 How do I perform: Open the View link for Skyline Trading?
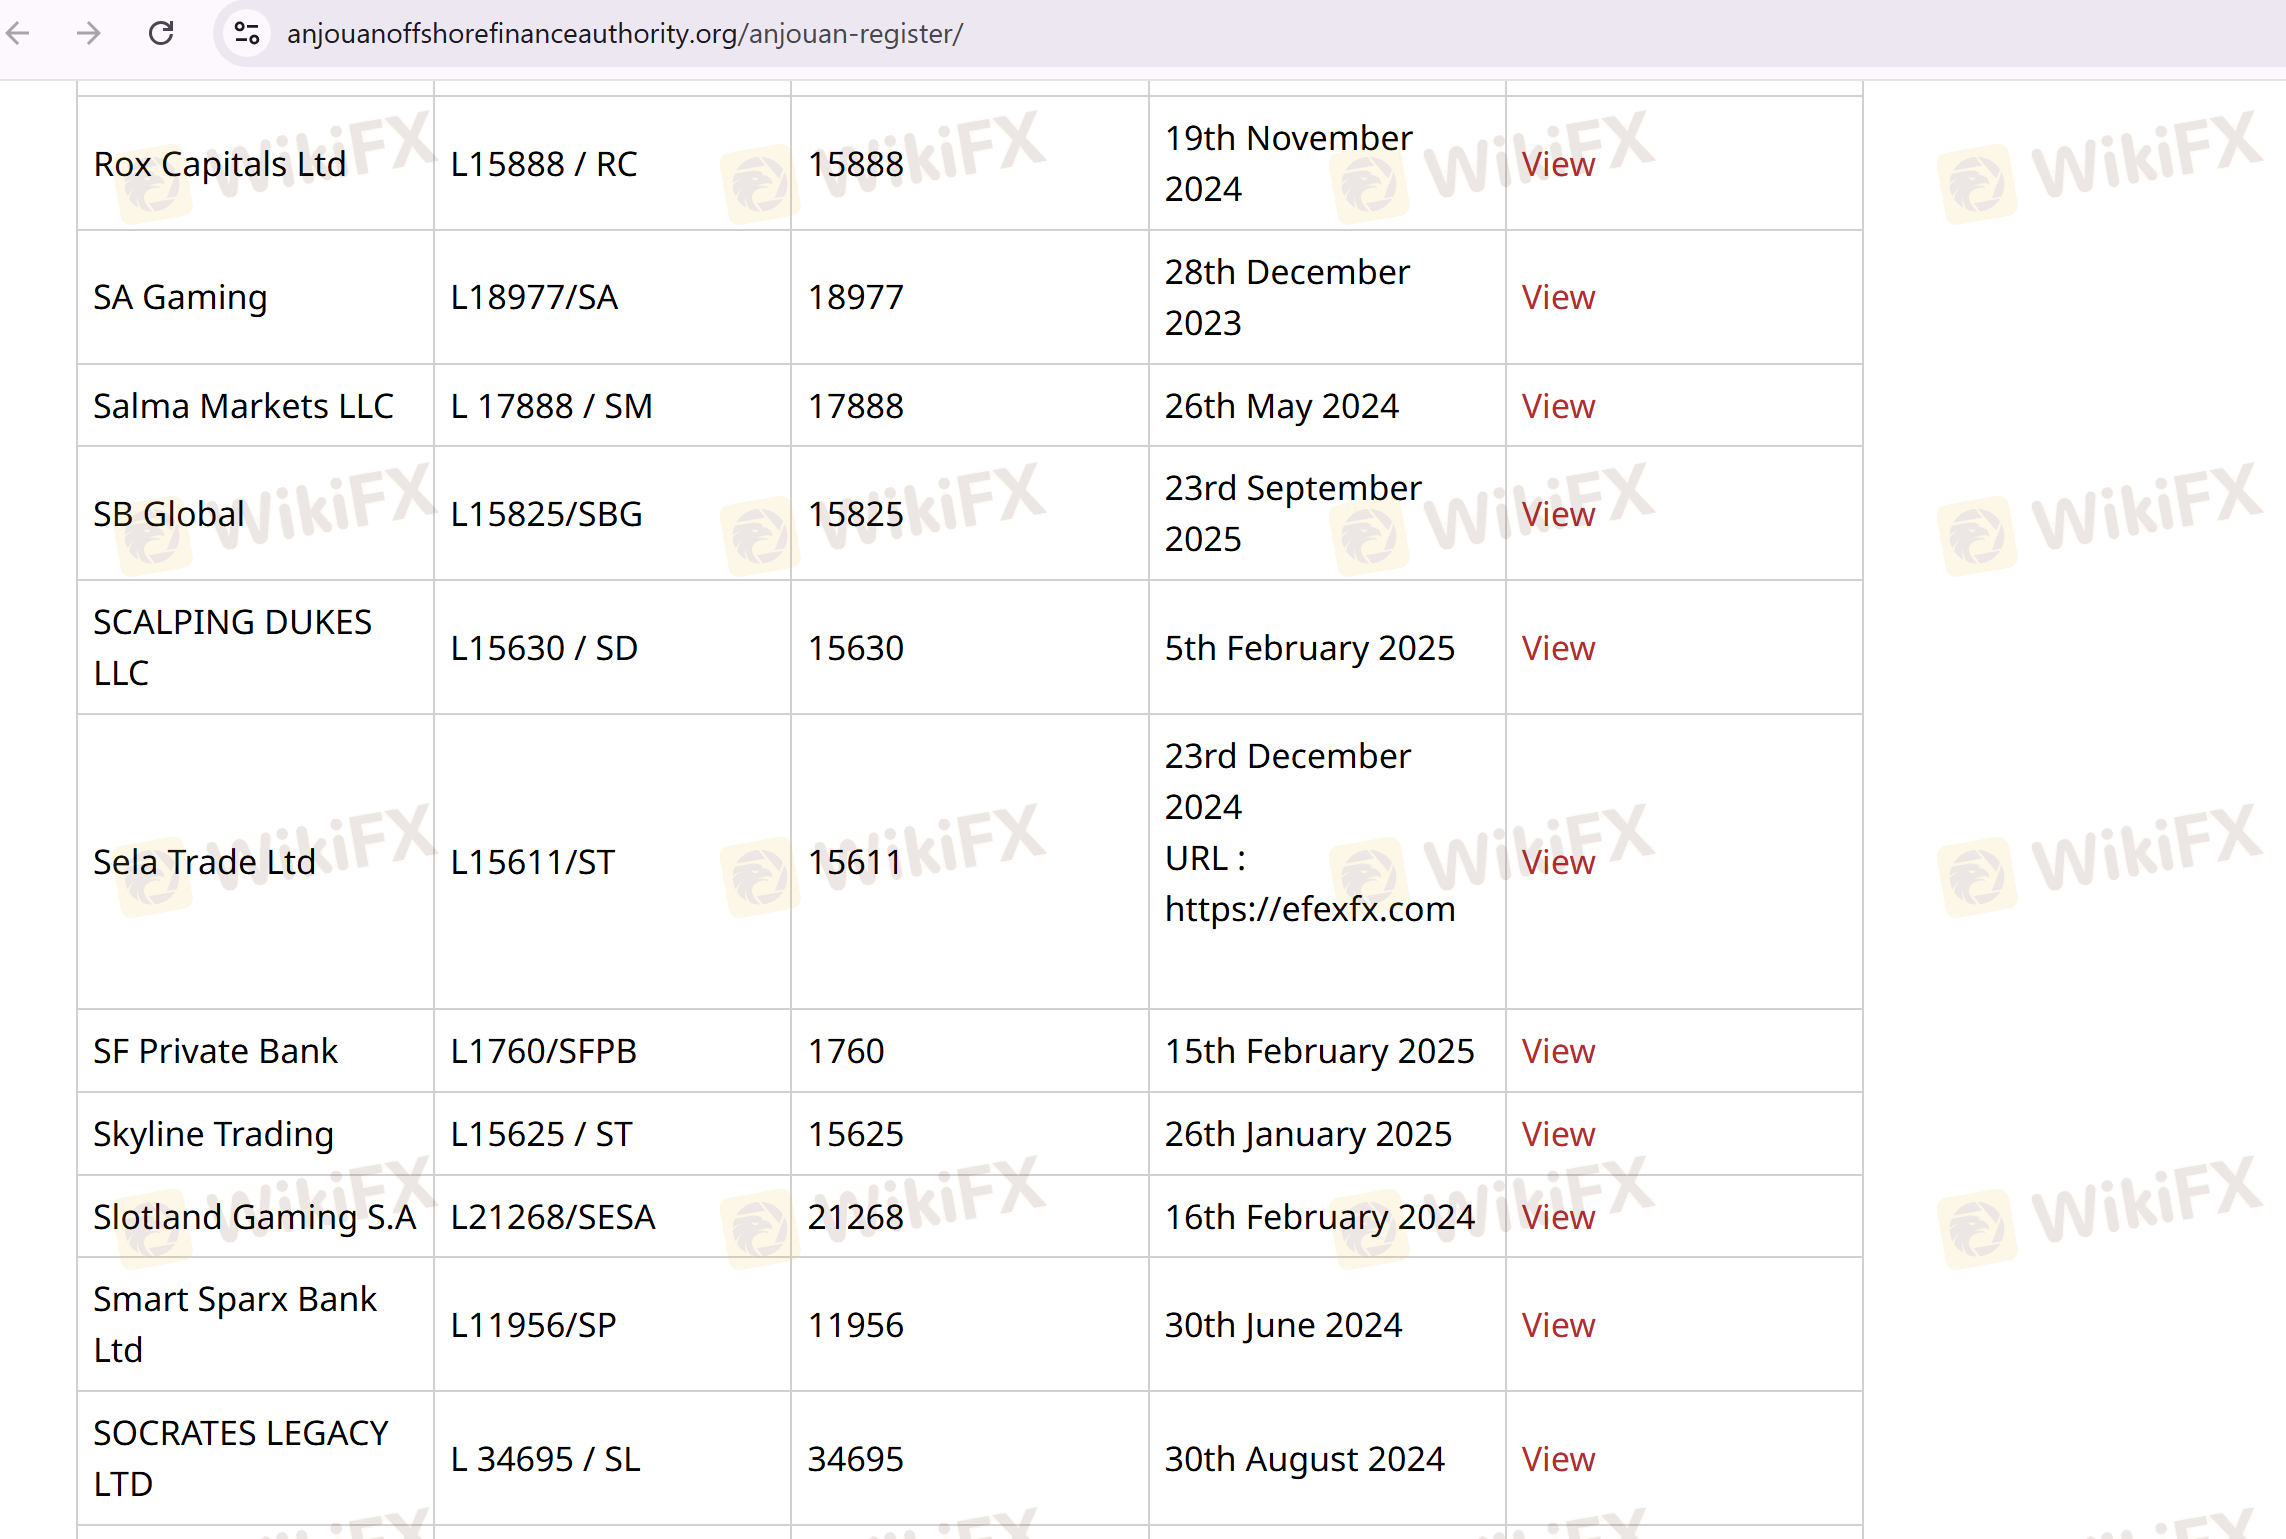point(1558,1134)
